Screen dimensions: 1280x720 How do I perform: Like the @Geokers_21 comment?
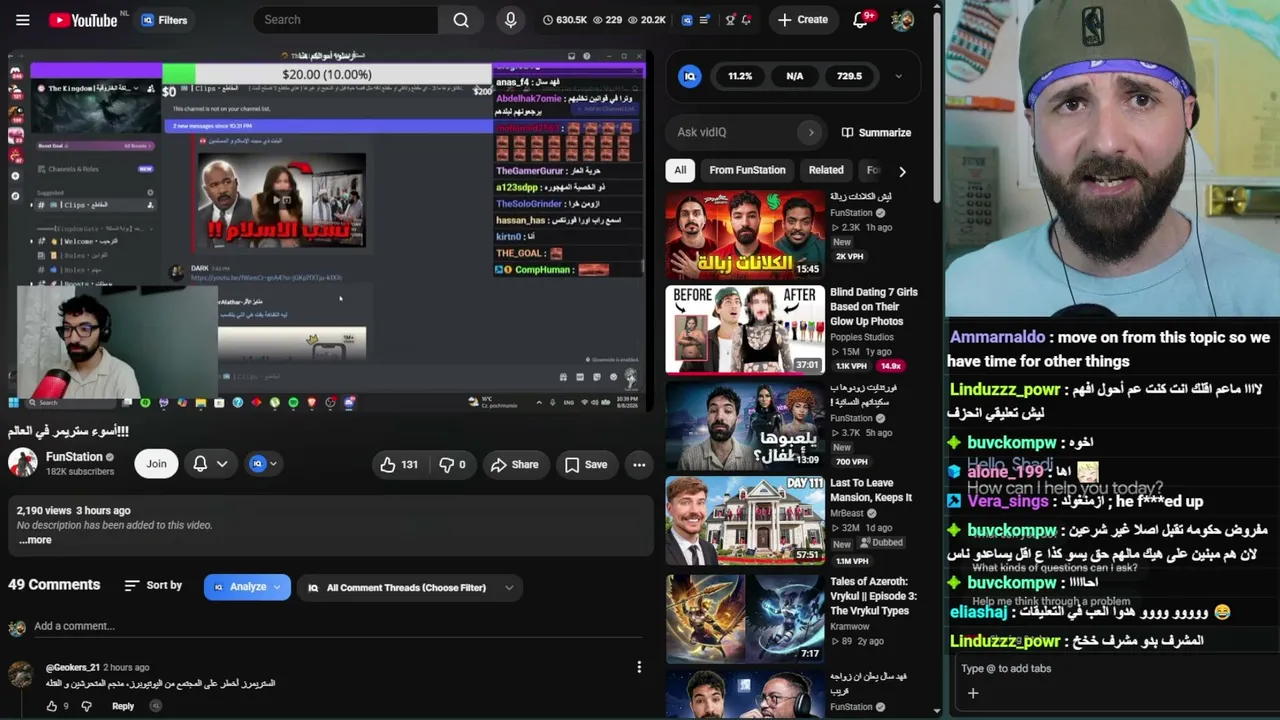click(52, 706)
